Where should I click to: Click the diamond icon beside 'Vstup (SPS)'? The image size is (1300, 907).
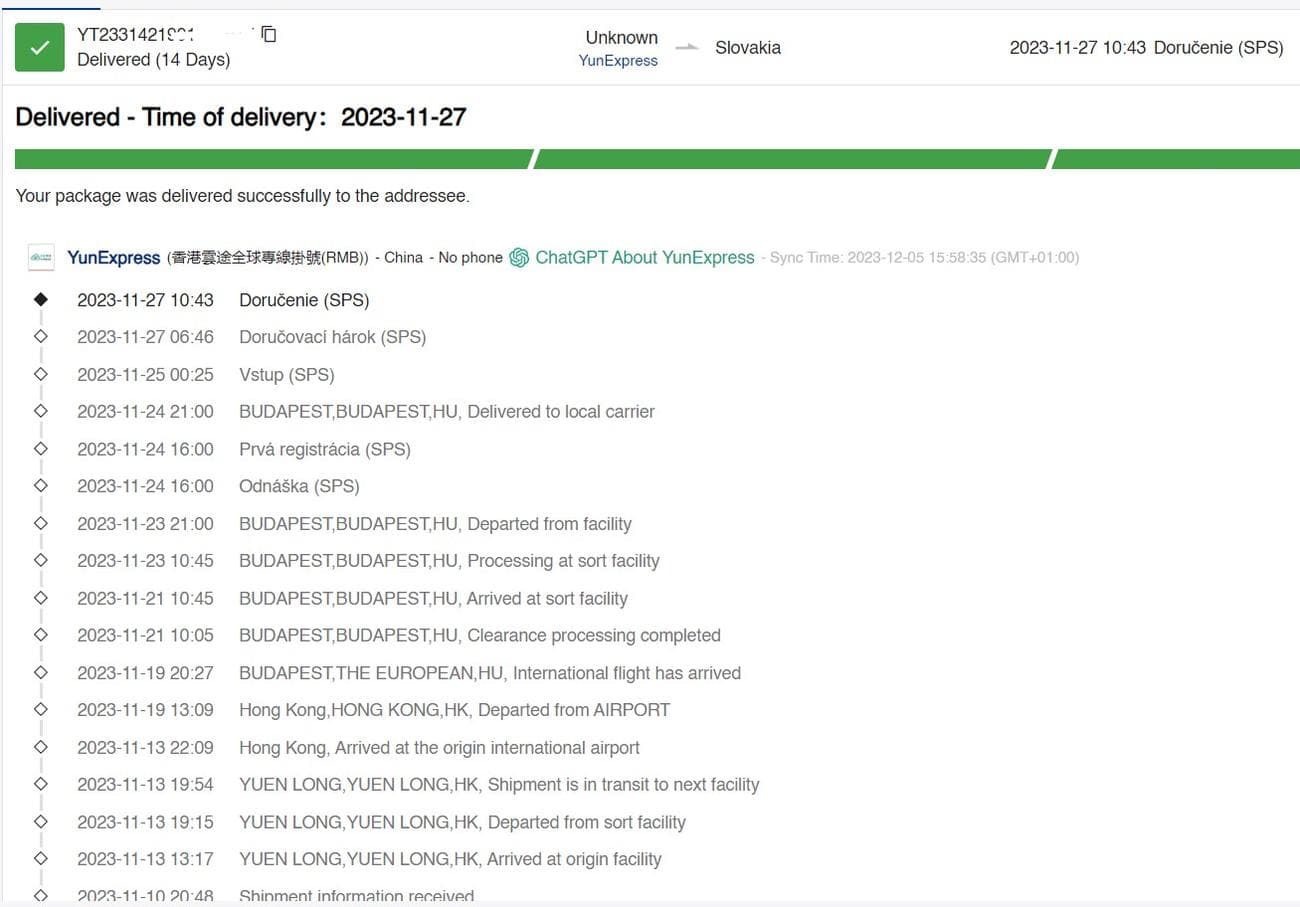(41, 374)
